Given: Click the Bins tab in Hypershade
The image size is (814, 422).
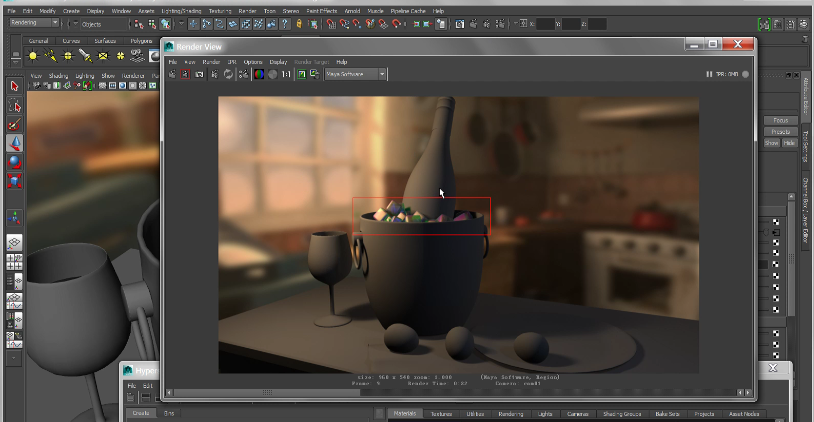Looking at the screenshot, I should click(x=169, y=413).
